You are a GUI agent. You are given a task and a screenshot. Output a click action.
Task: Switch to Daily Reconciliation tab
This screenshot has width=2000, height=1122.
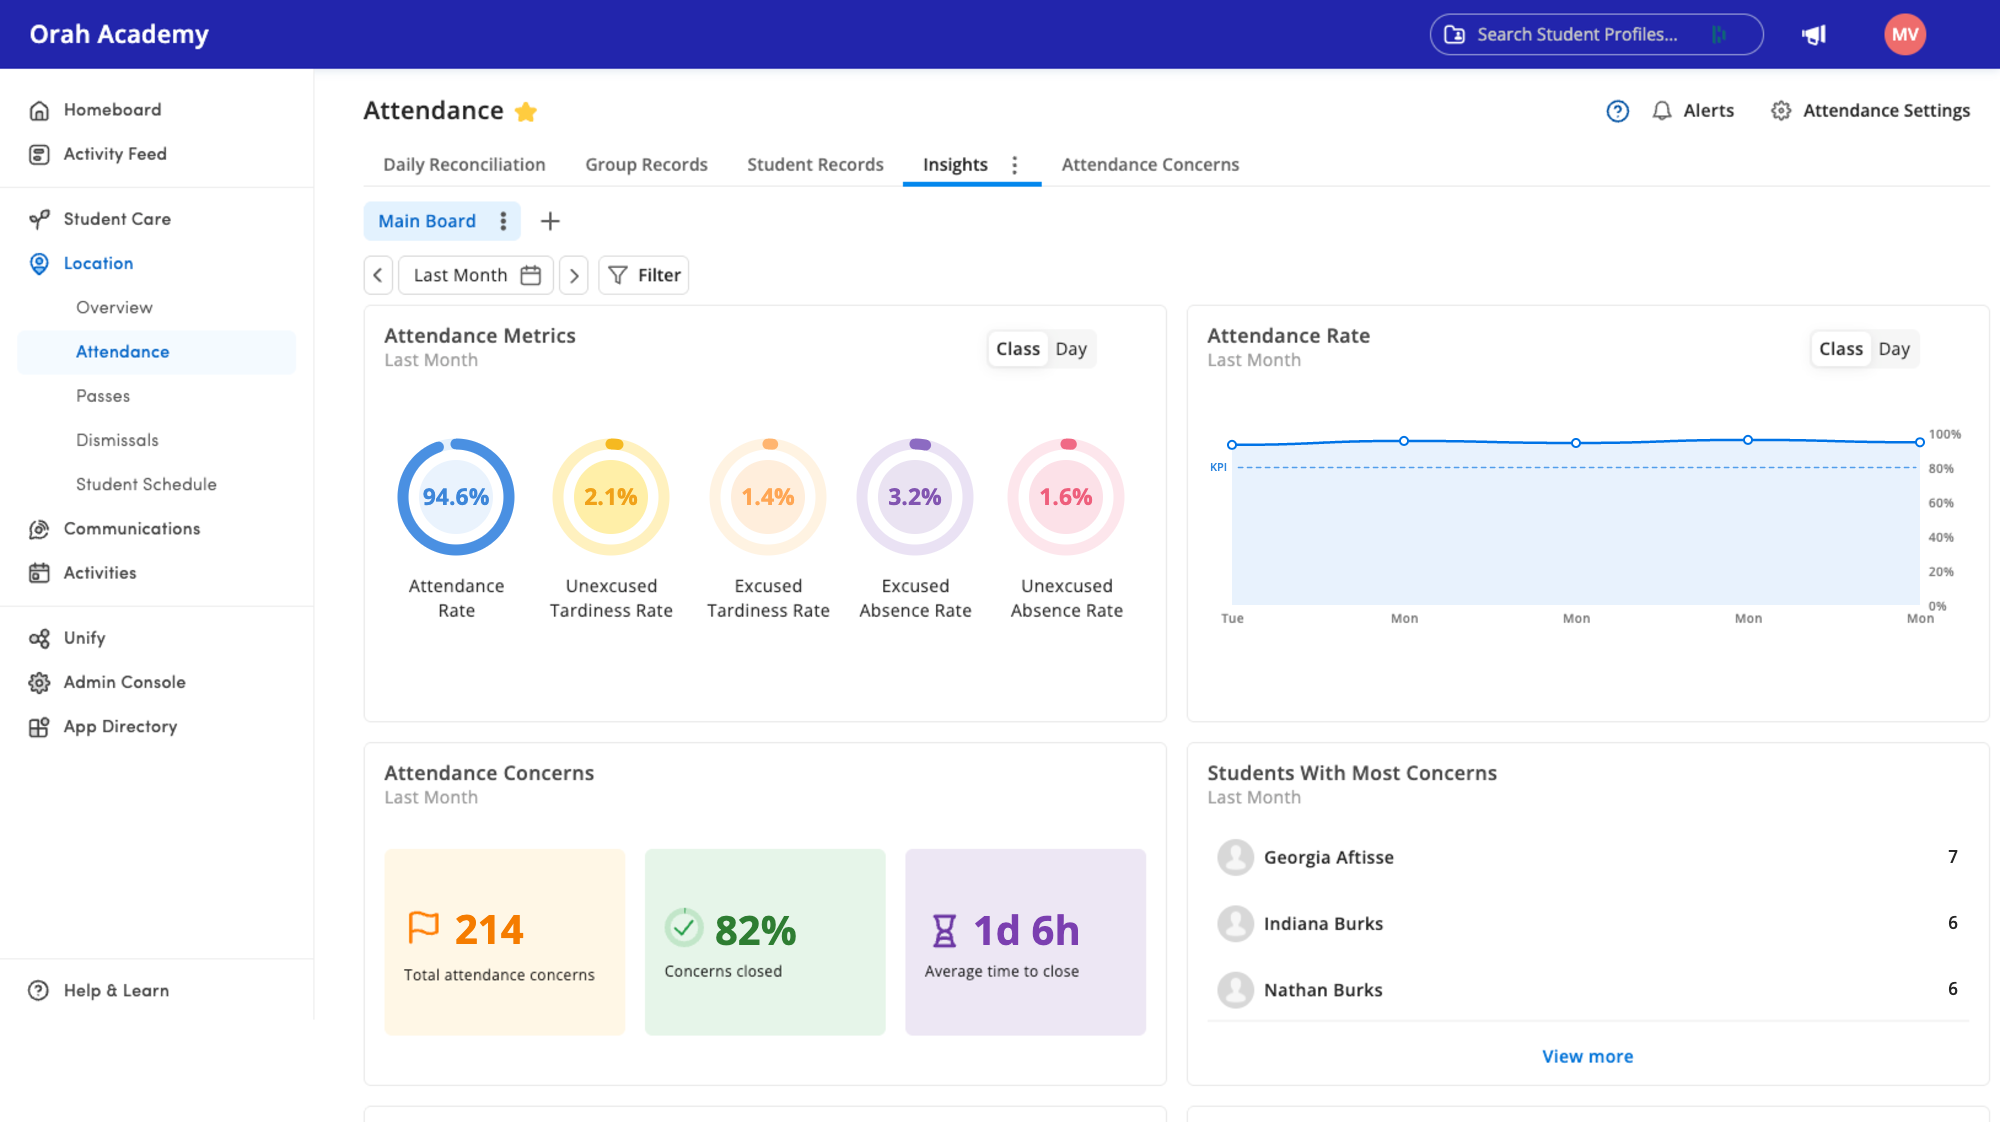click(x=464, y=165)
